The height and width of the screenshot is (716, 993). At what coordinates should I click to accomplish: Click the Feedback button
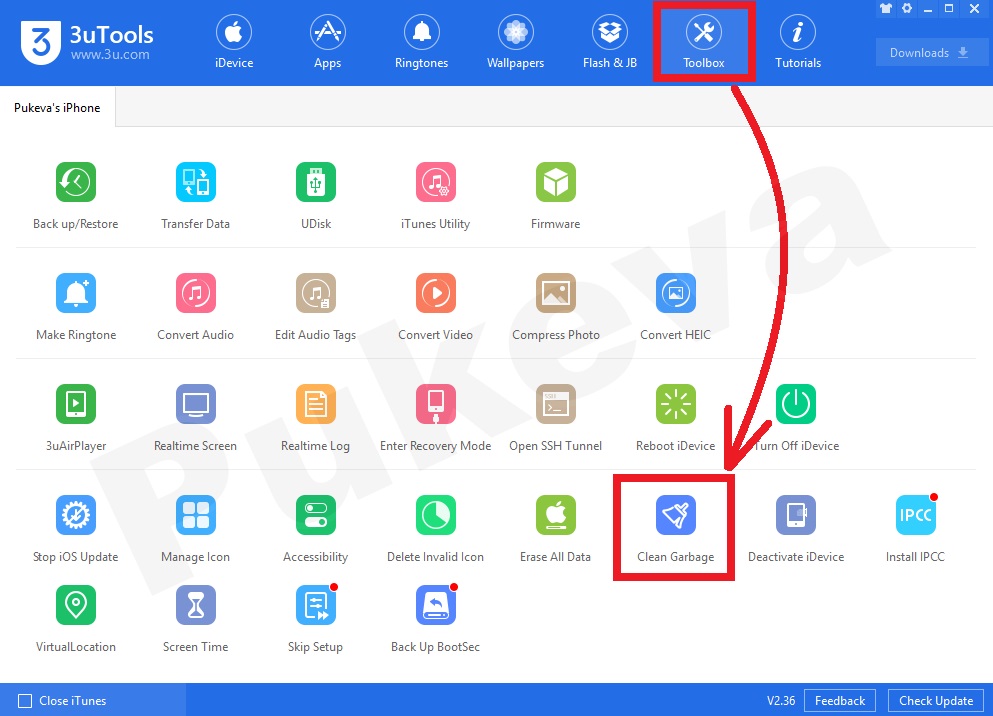[840, 701]
